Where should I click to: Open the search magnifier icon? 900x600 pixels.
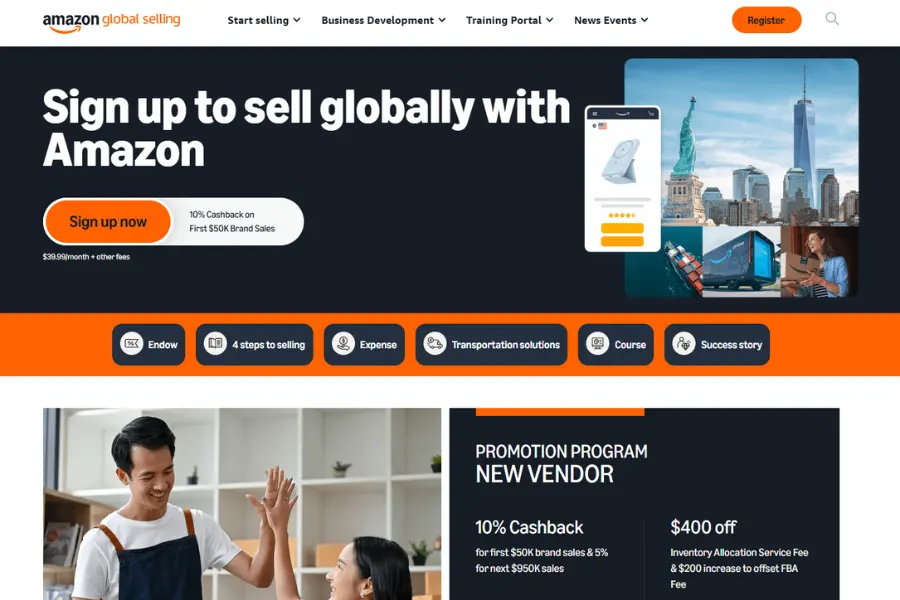832,19
